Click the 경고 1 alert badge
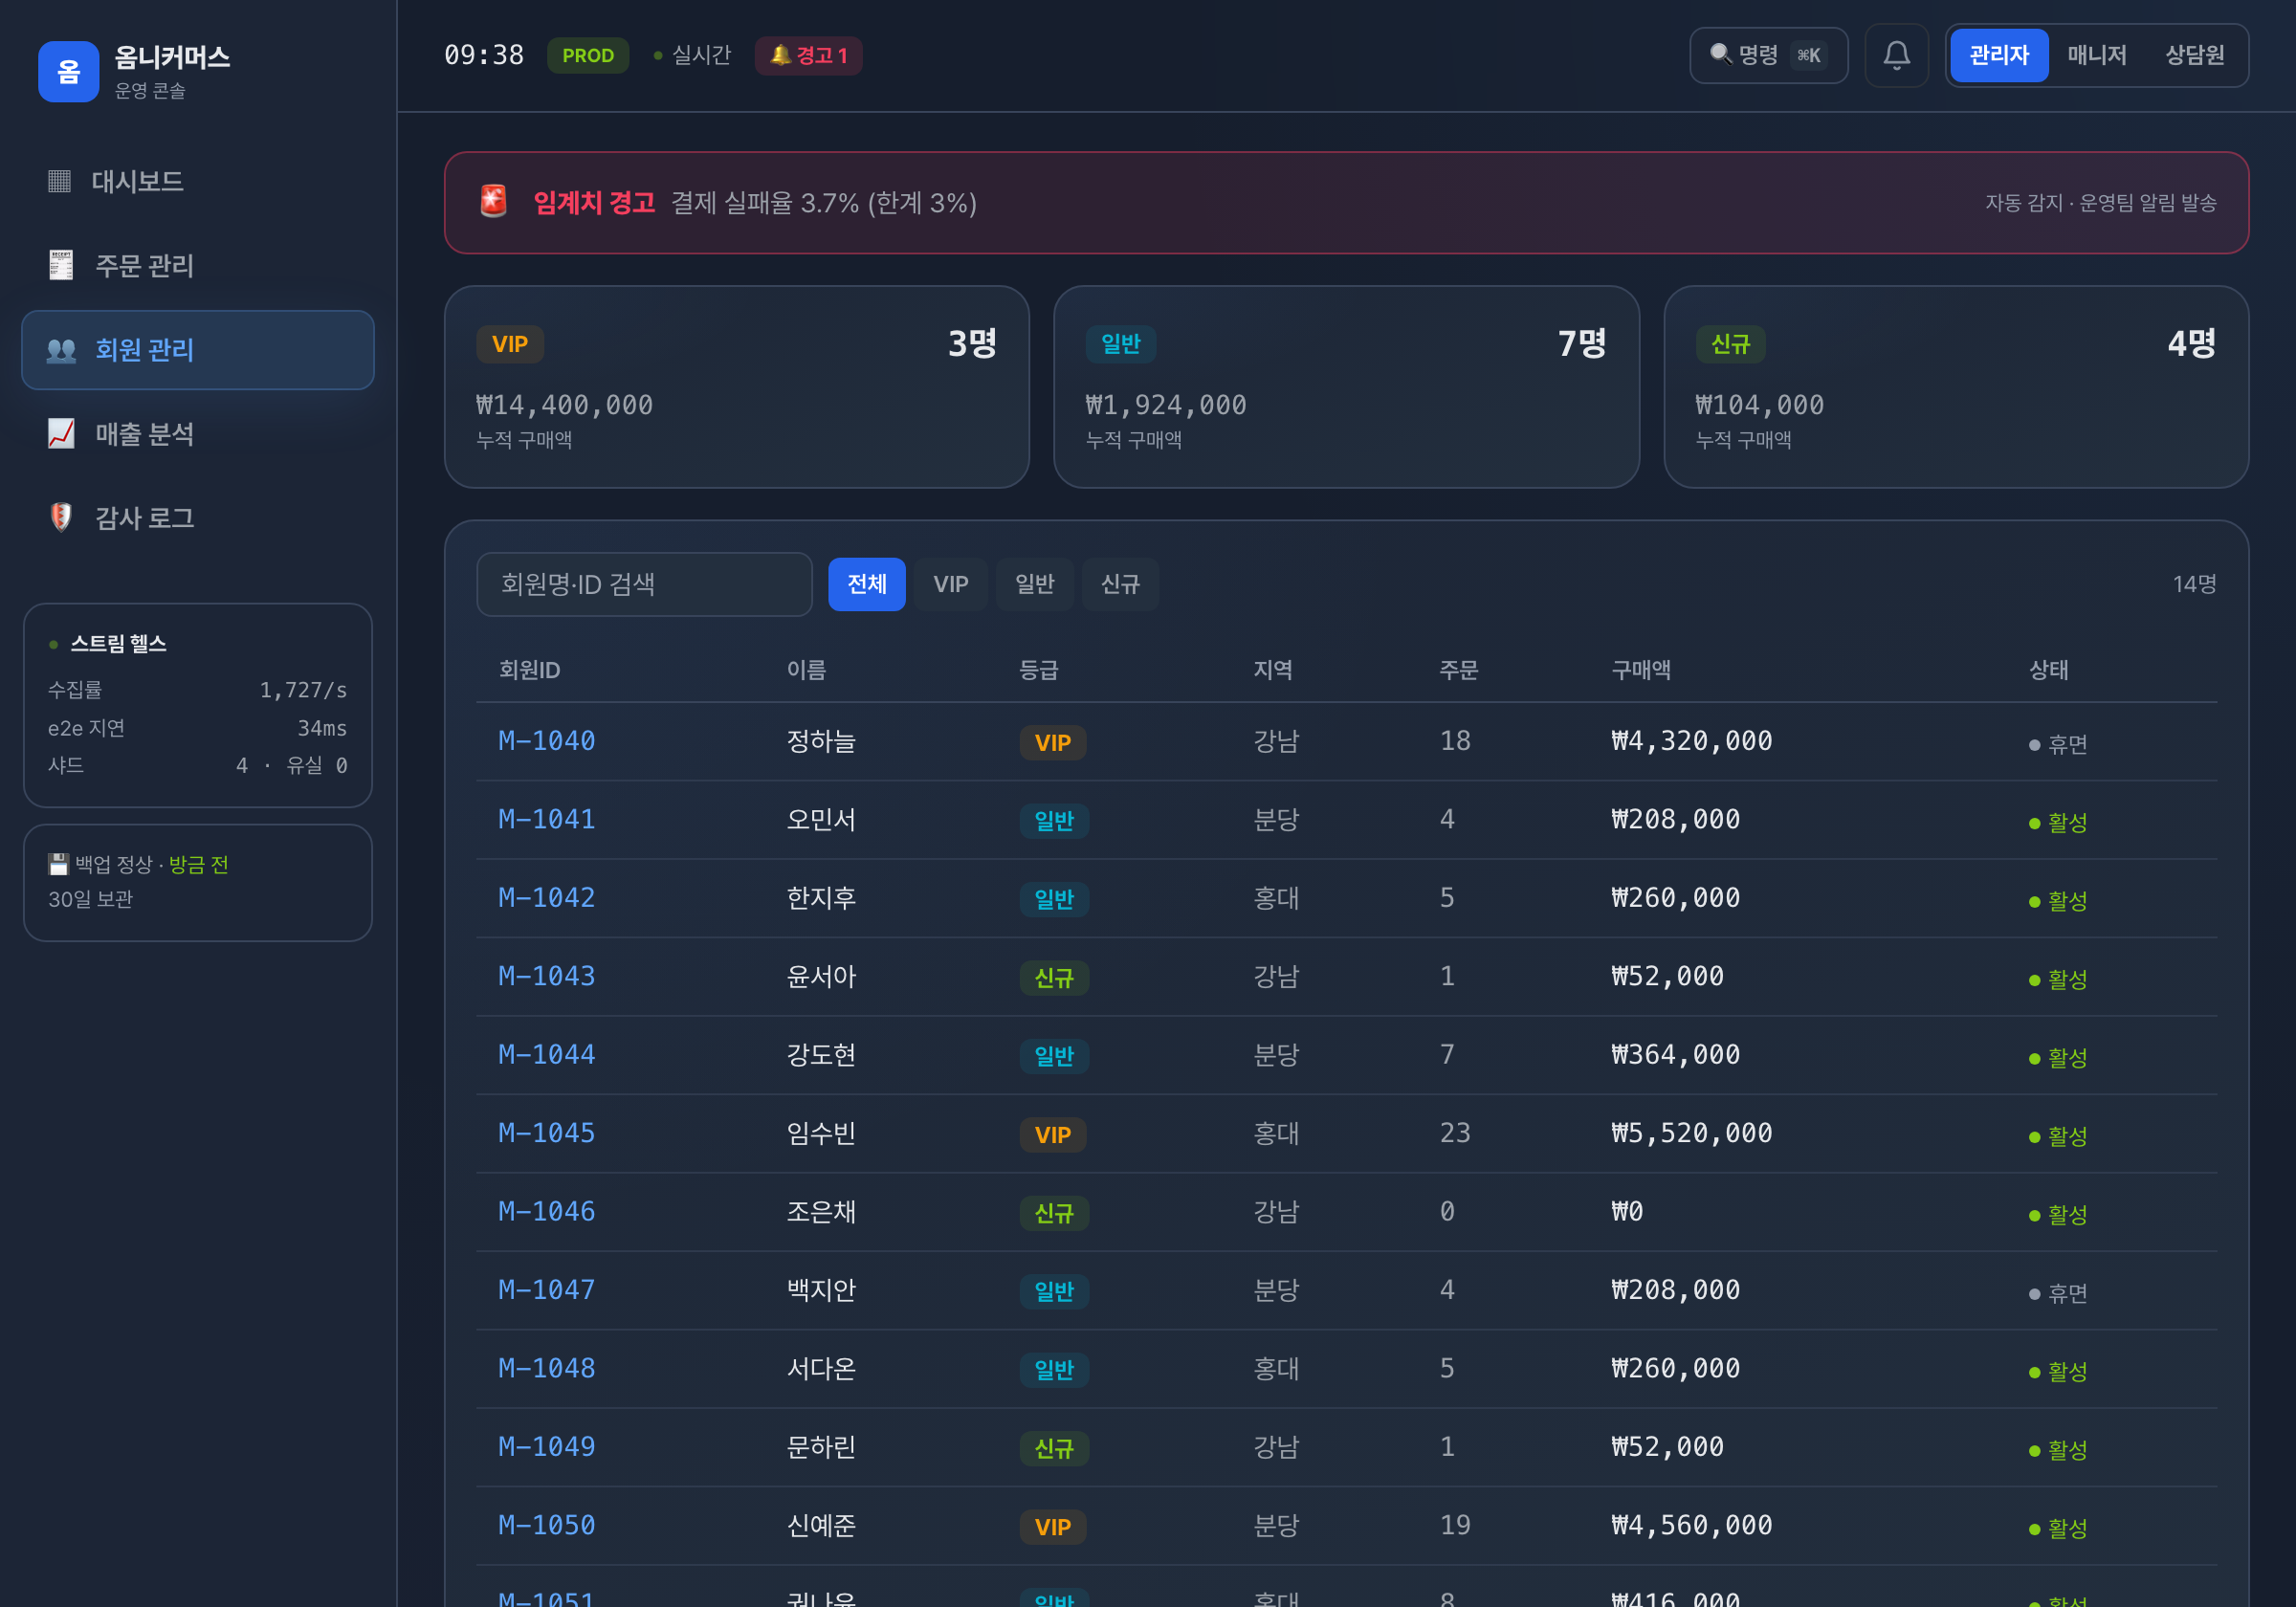This screenshot has height=1607, width=2296. (808, 55)
